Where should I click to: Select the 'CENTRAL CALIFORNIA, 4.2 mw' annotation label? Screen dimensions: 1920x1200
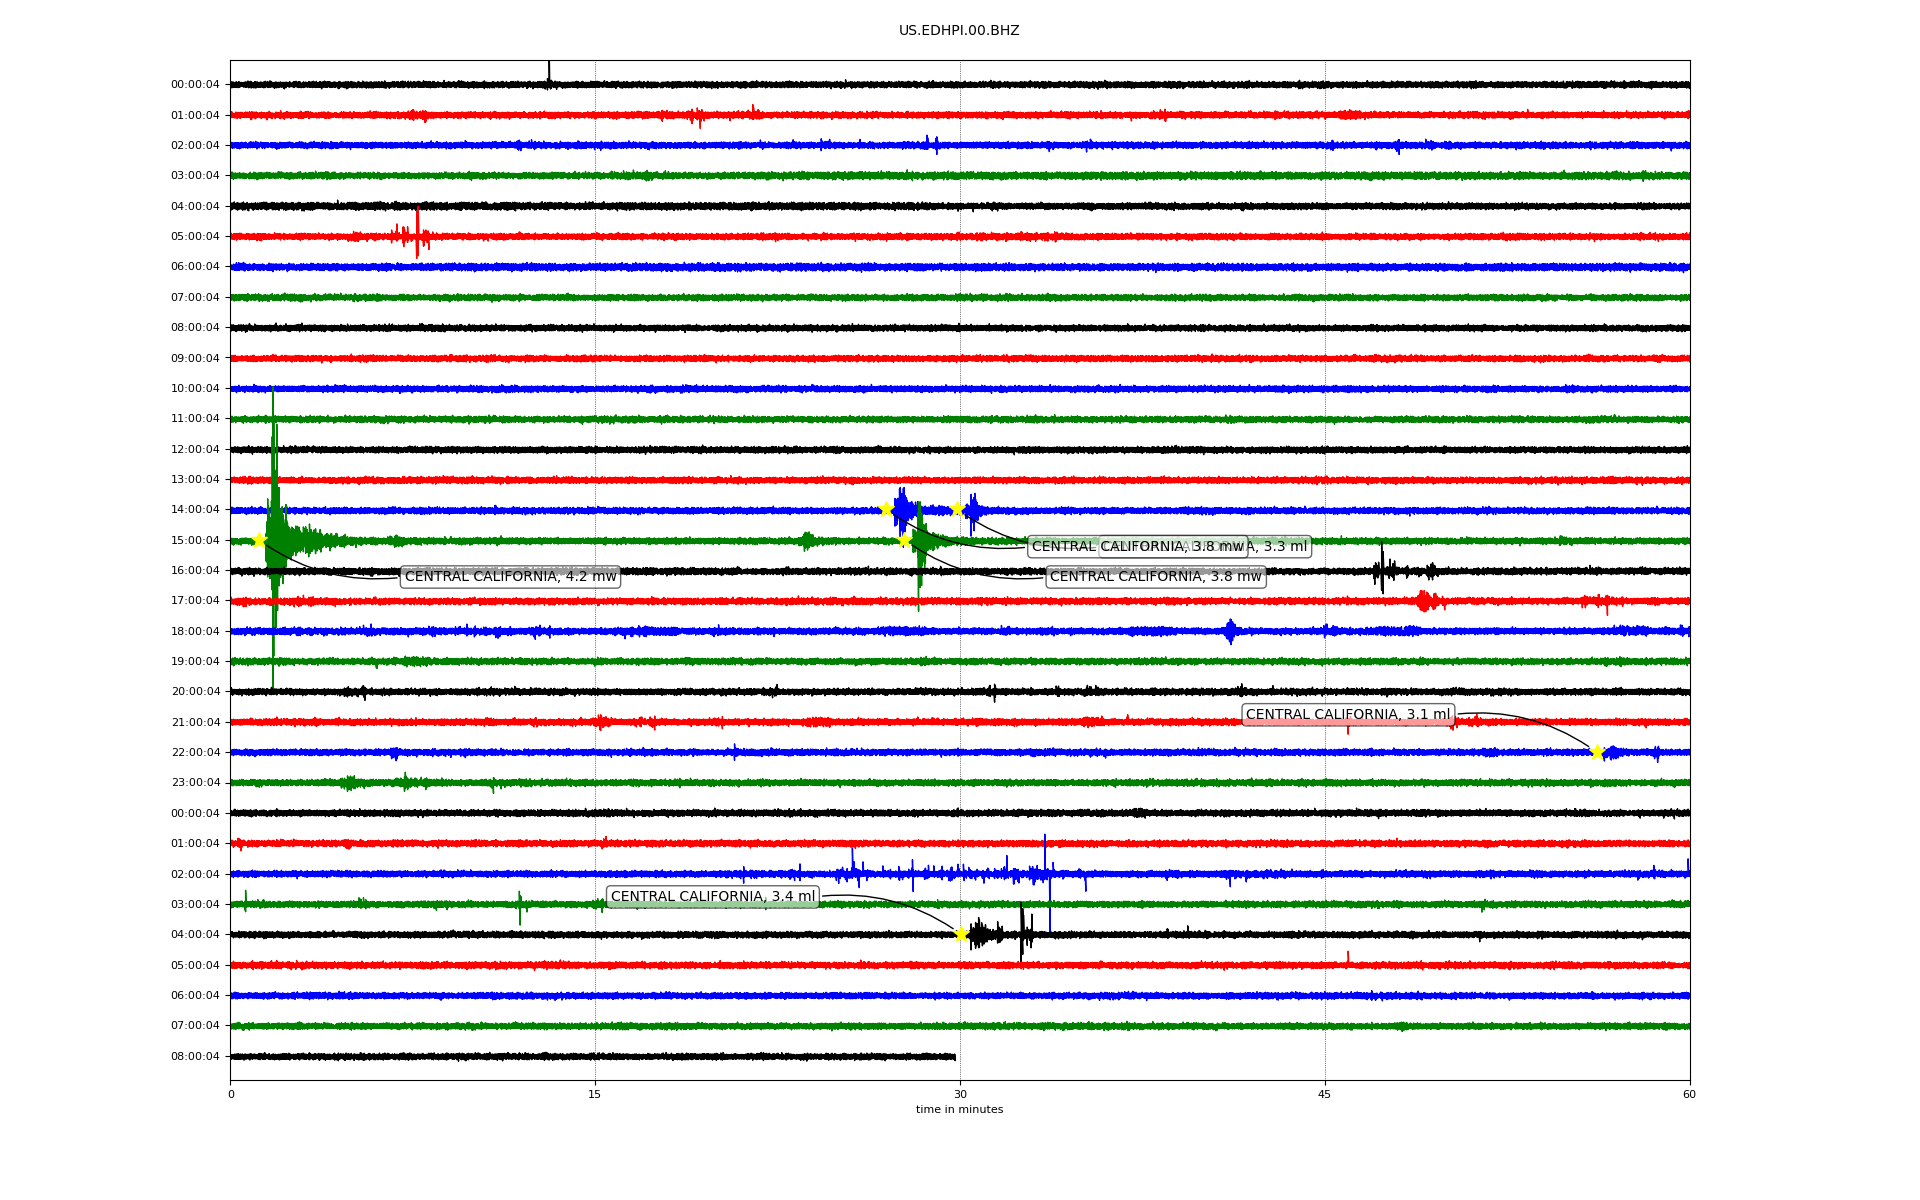click(x=510, y=577)
